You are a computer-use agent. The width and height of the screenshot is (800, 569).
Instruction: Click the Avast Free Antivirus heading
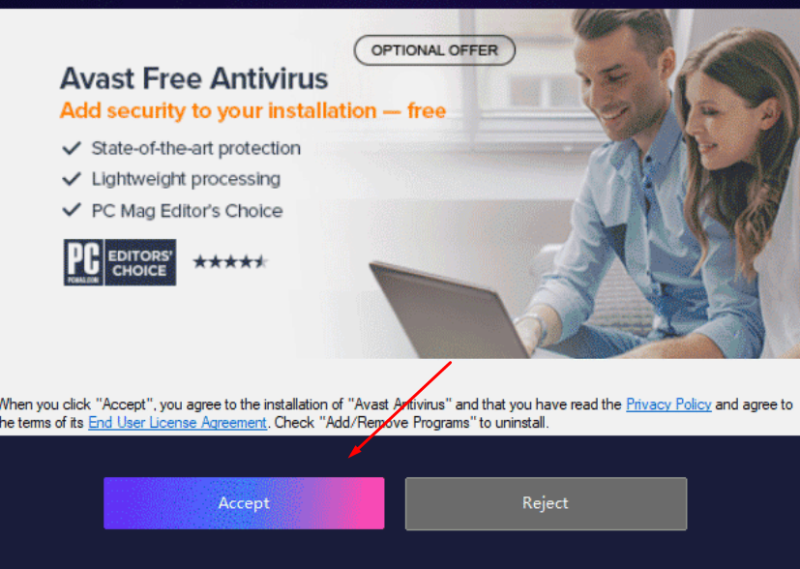194,79
